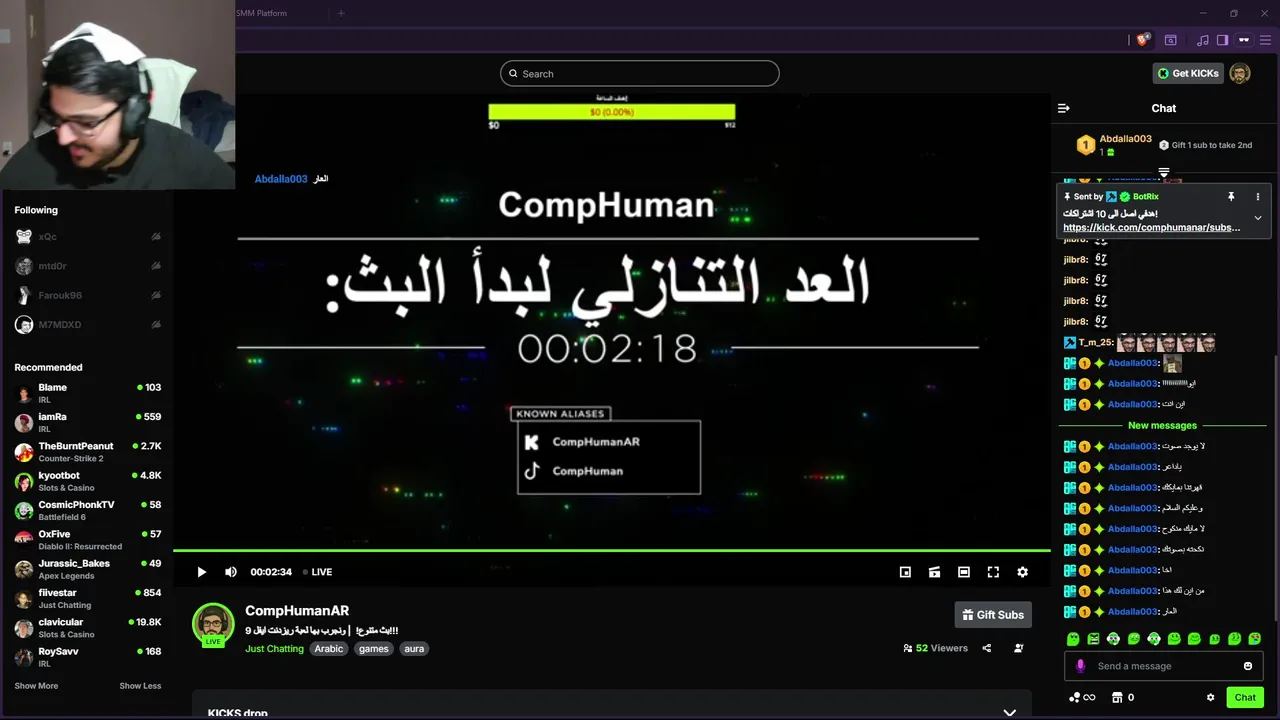
Task: Open browser music note media icon
Action: click(1203, 40)
